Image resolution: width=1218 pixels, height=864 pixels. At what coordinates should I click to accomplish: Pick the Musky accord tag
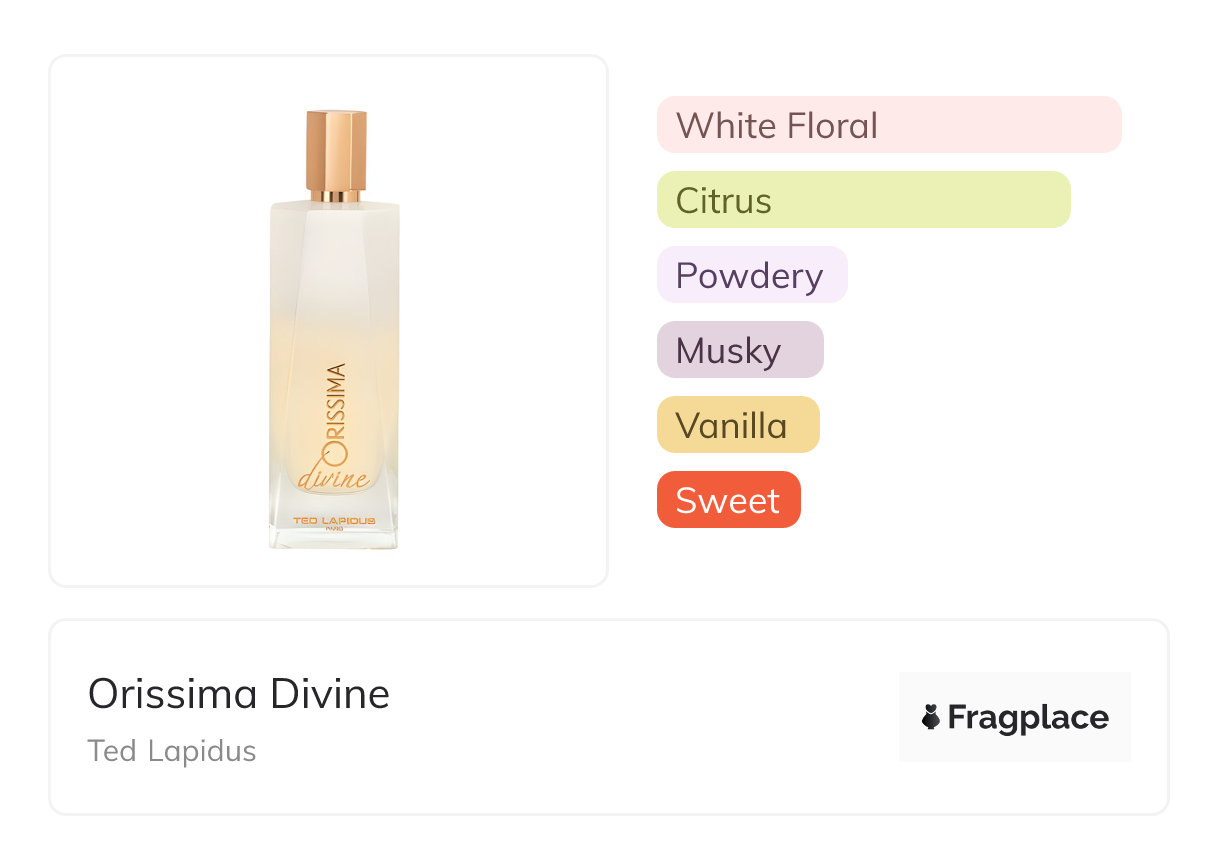pyautogui.click(x=729, y=350)
